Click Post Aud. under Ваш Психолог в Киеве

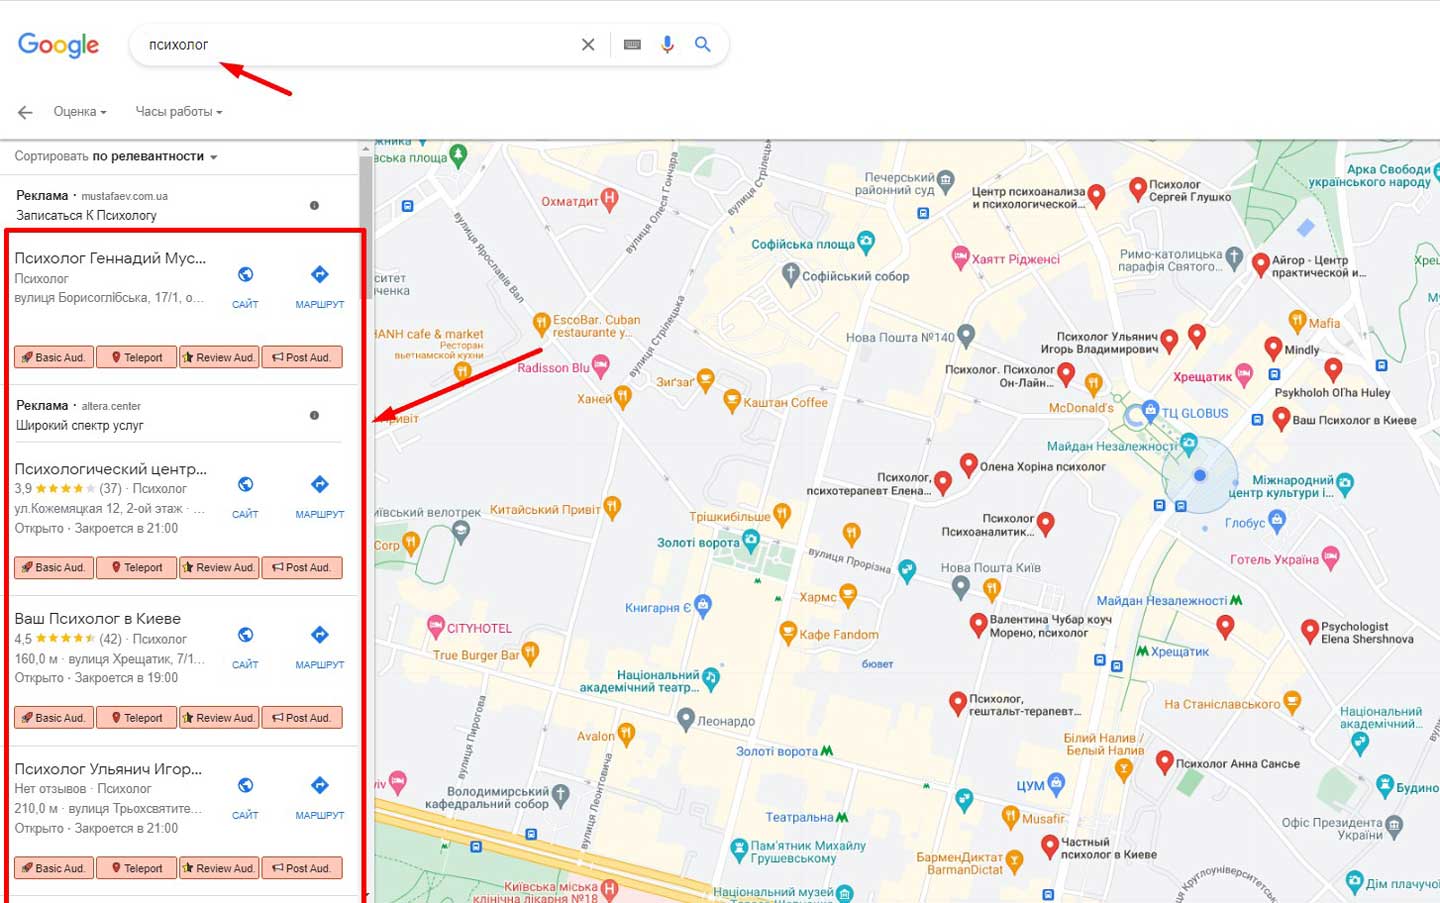(x=302, y=717)
